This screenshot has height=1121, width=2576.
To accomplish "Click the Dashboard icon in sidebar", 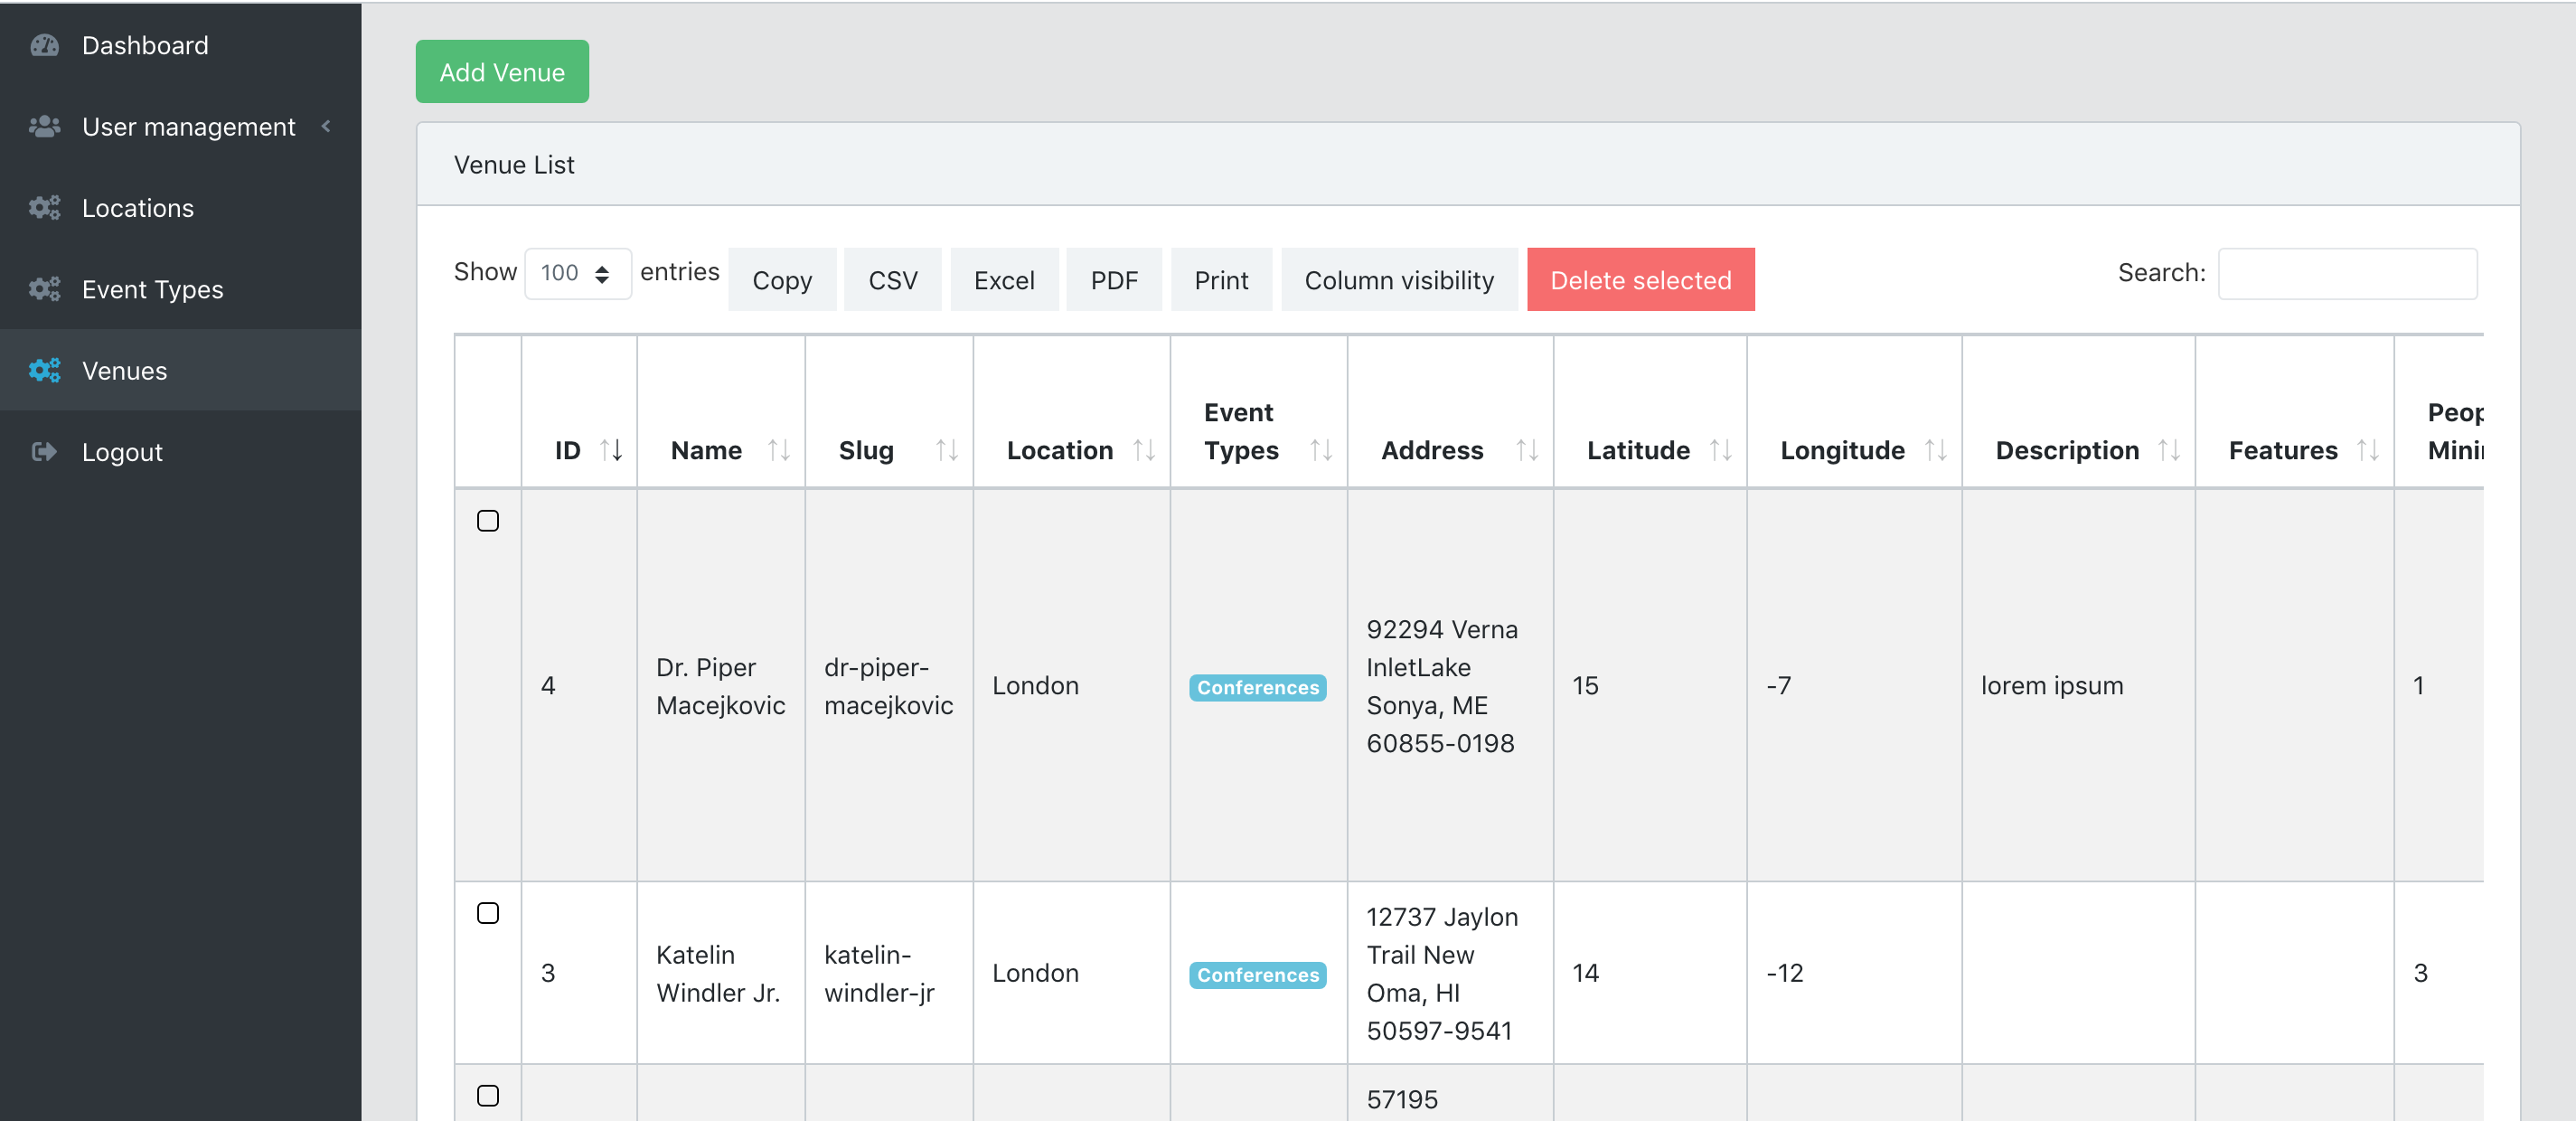I will click(46, 44).
